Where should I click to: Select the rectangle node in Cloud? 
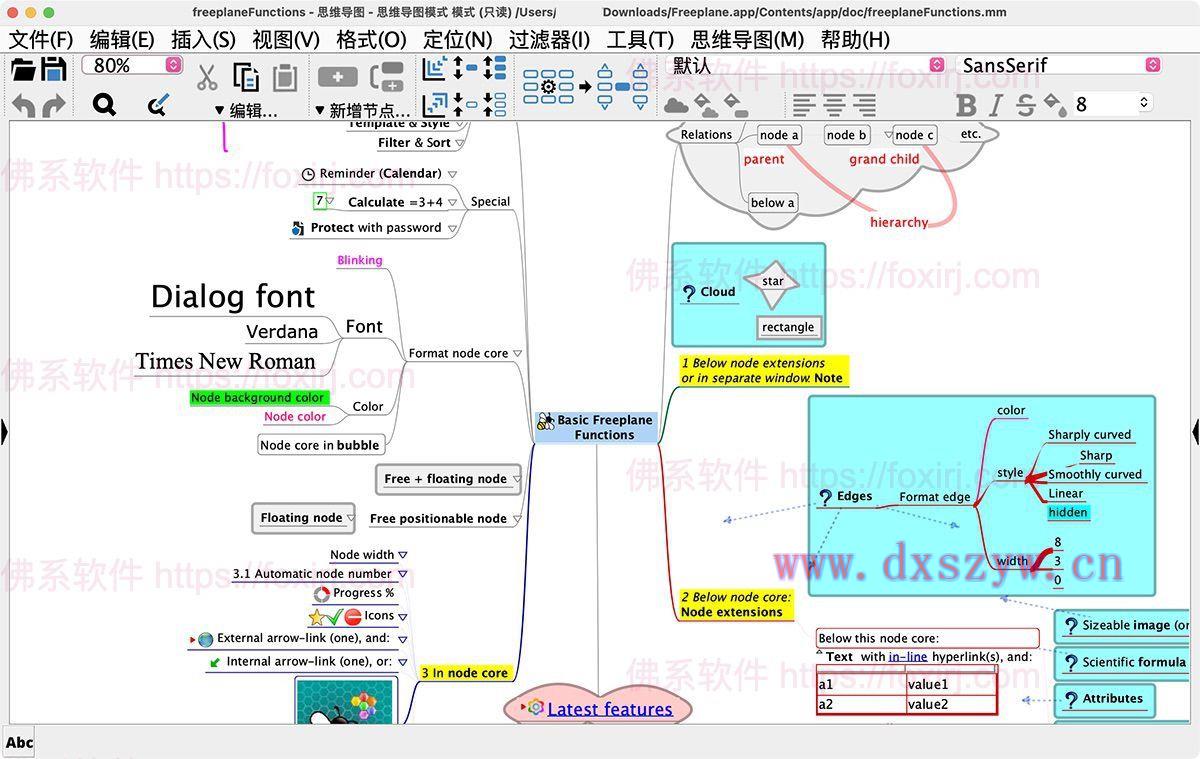coord(788,327)
